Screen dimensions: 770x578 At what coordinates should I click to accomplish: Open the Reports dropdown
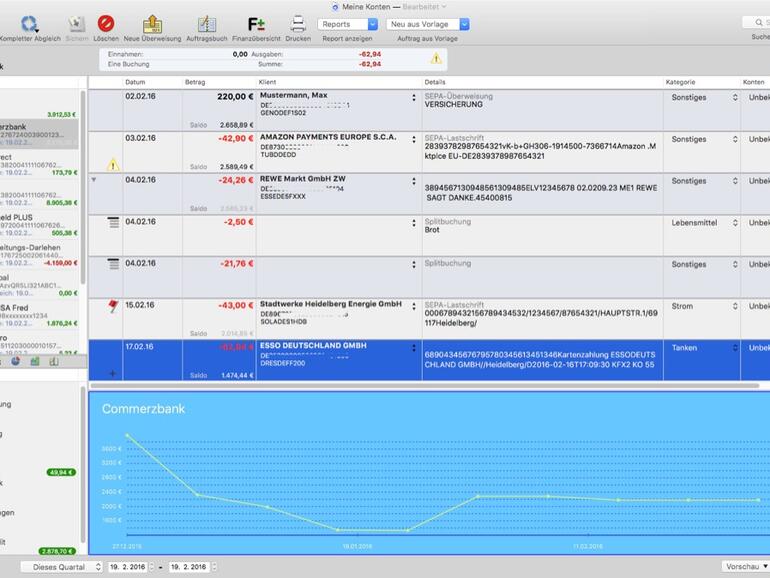[346, 24]
